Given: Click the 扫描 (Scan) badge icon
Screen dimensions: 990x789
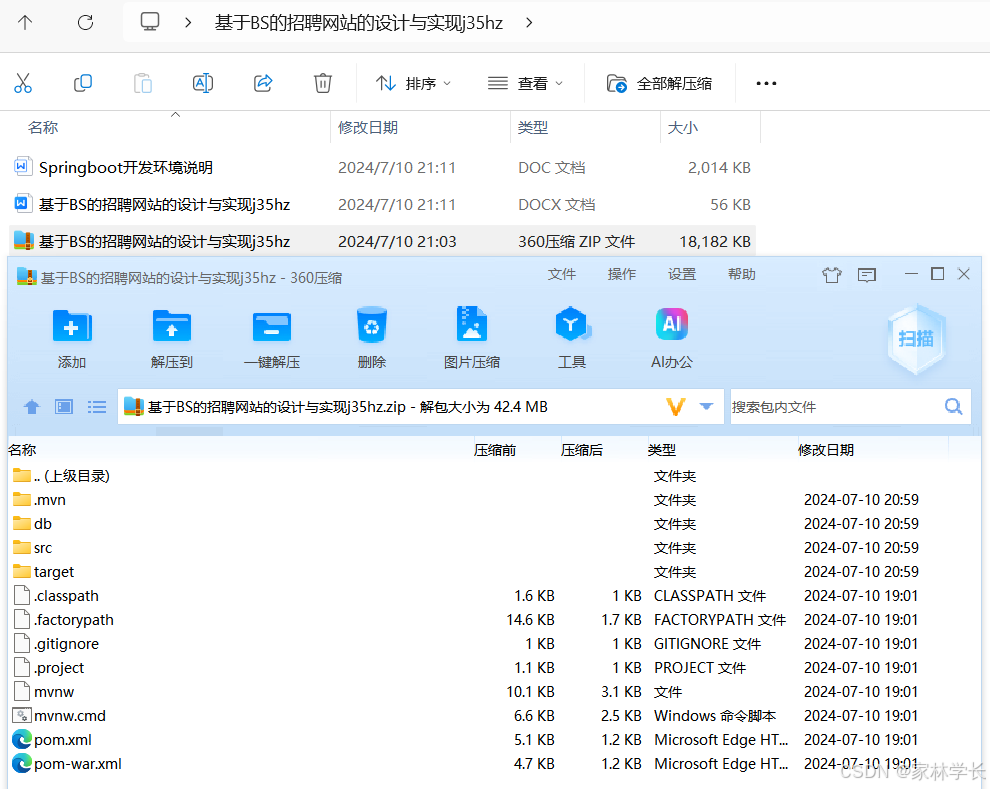Looking at the screenshot, I should coord(914,340).
